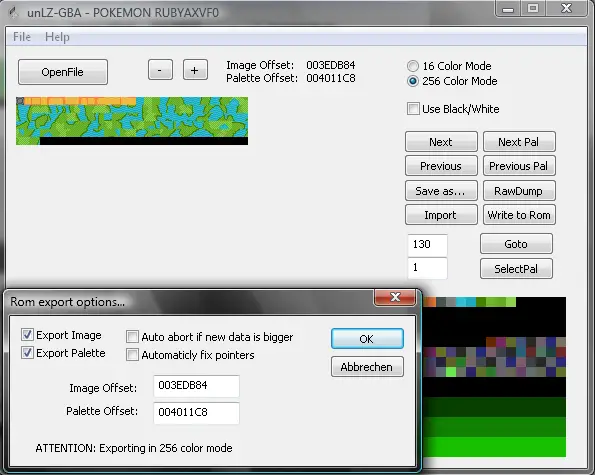Open the Help menu

[x=57, y=37]
